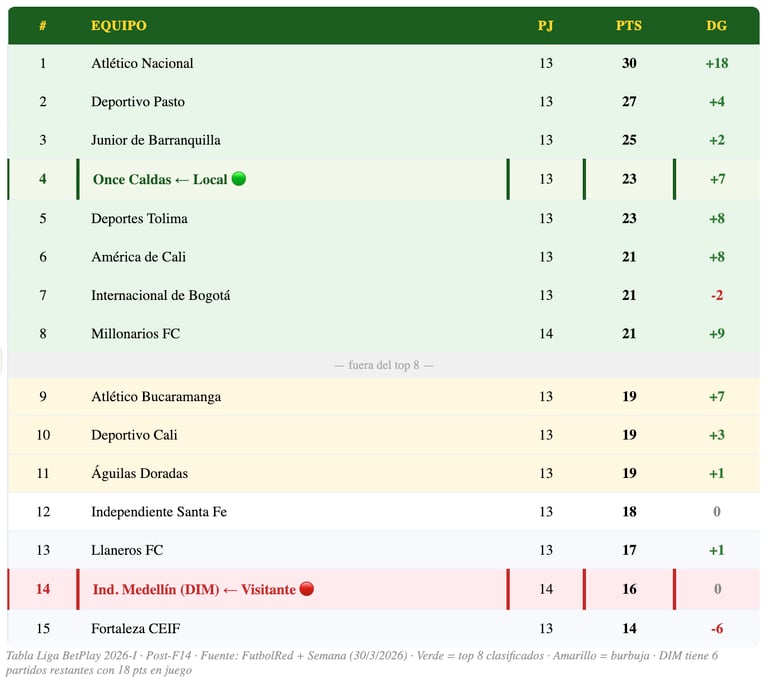Click Internacional de Bogotá -2 goal difference
The height and width of the screenshot is (680, 768).
click(x=717, y=295)
